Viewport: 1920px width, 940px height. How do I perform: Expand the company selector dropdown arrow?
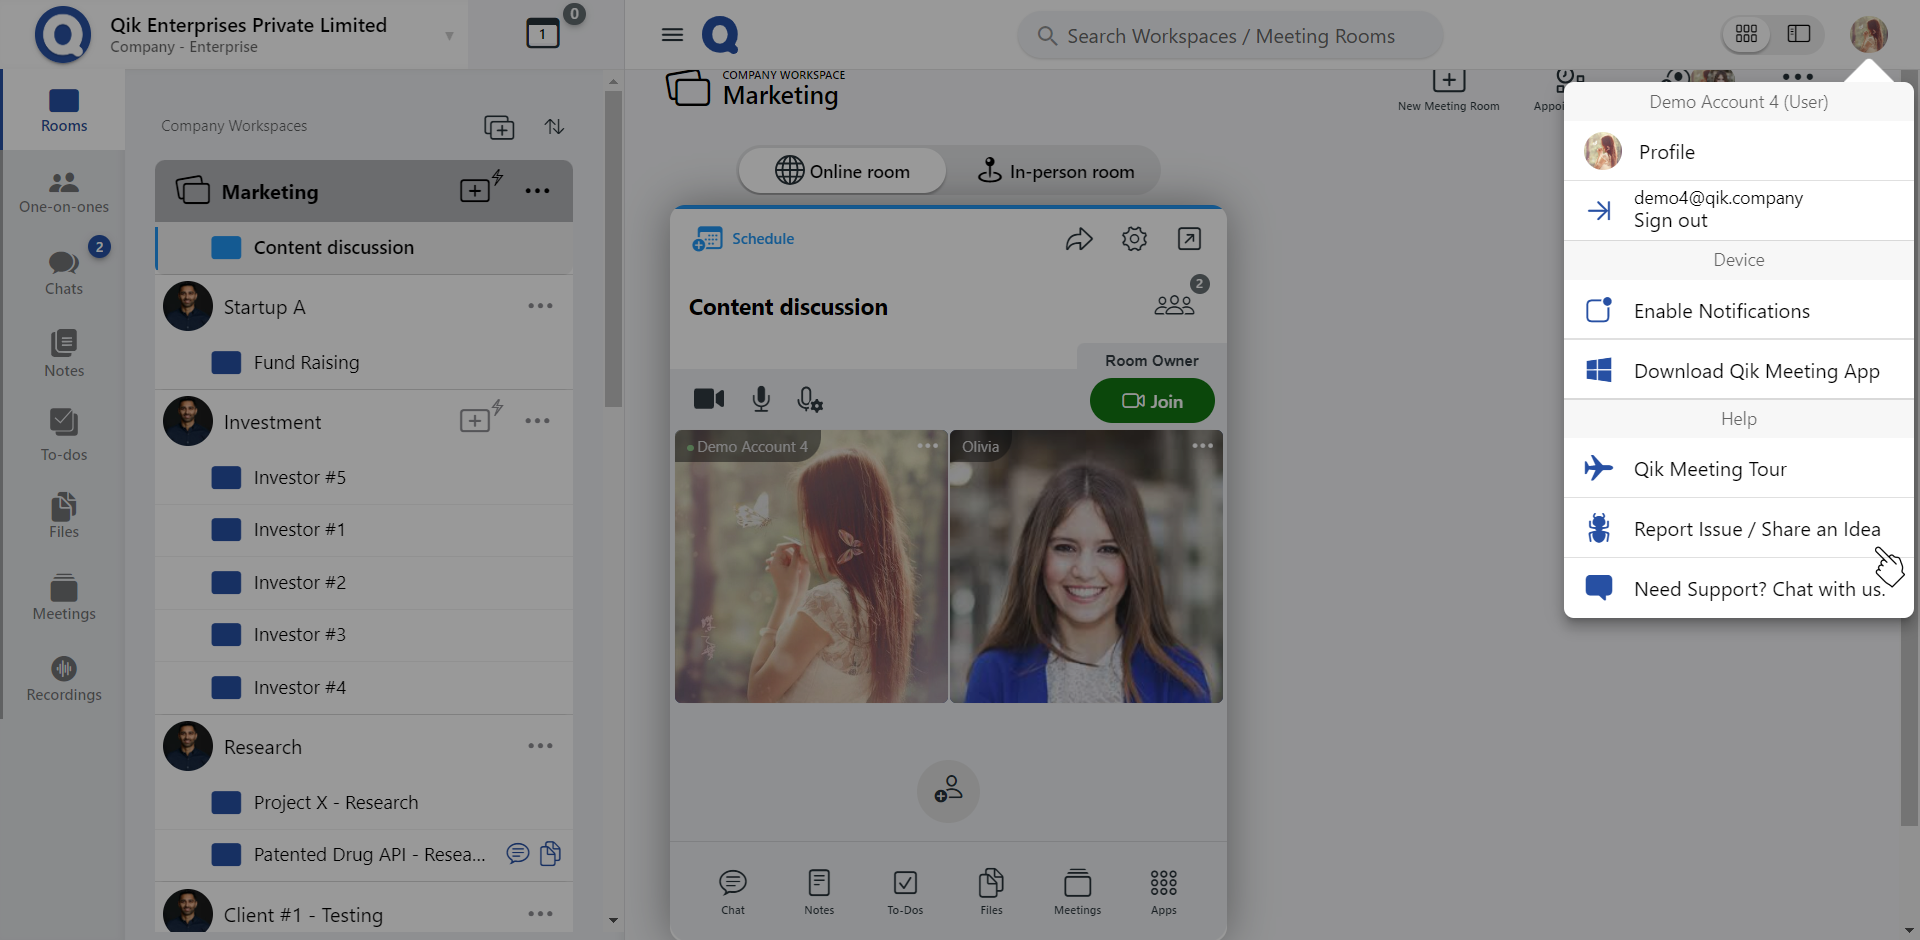(x=449, y=36)
